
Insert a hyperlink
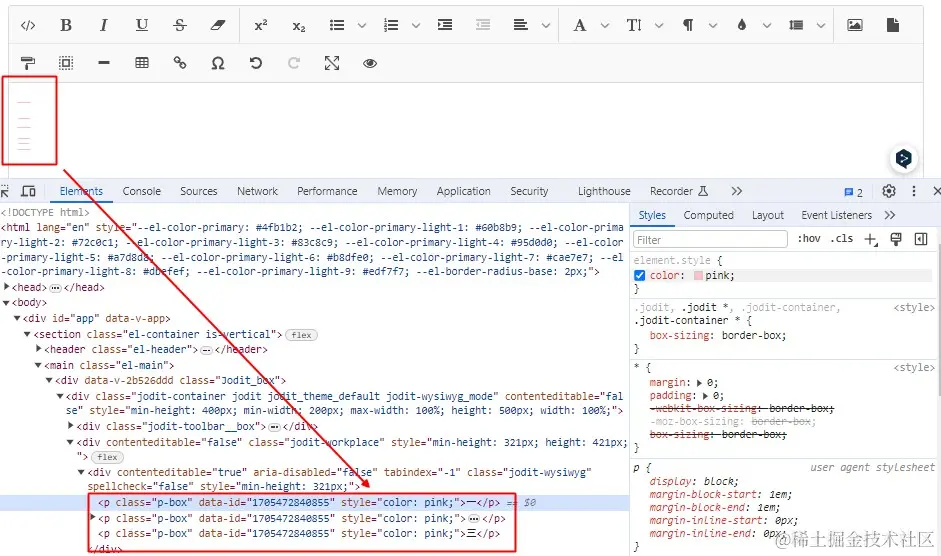[179, 63]
